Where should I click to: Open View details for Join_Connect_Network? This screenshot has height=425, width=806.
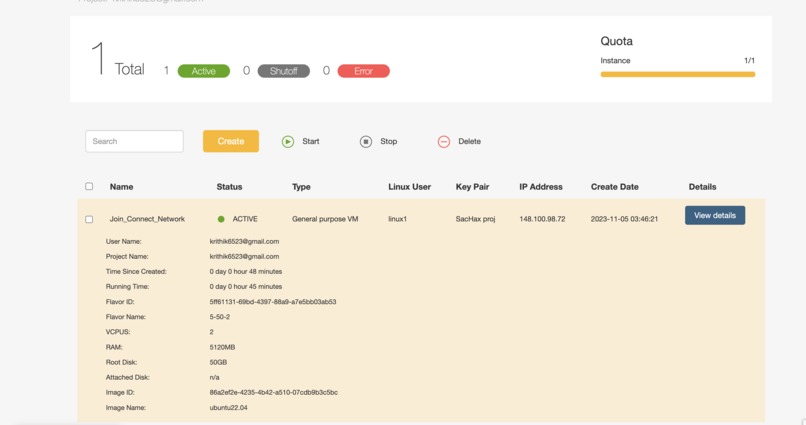point(715,215)
